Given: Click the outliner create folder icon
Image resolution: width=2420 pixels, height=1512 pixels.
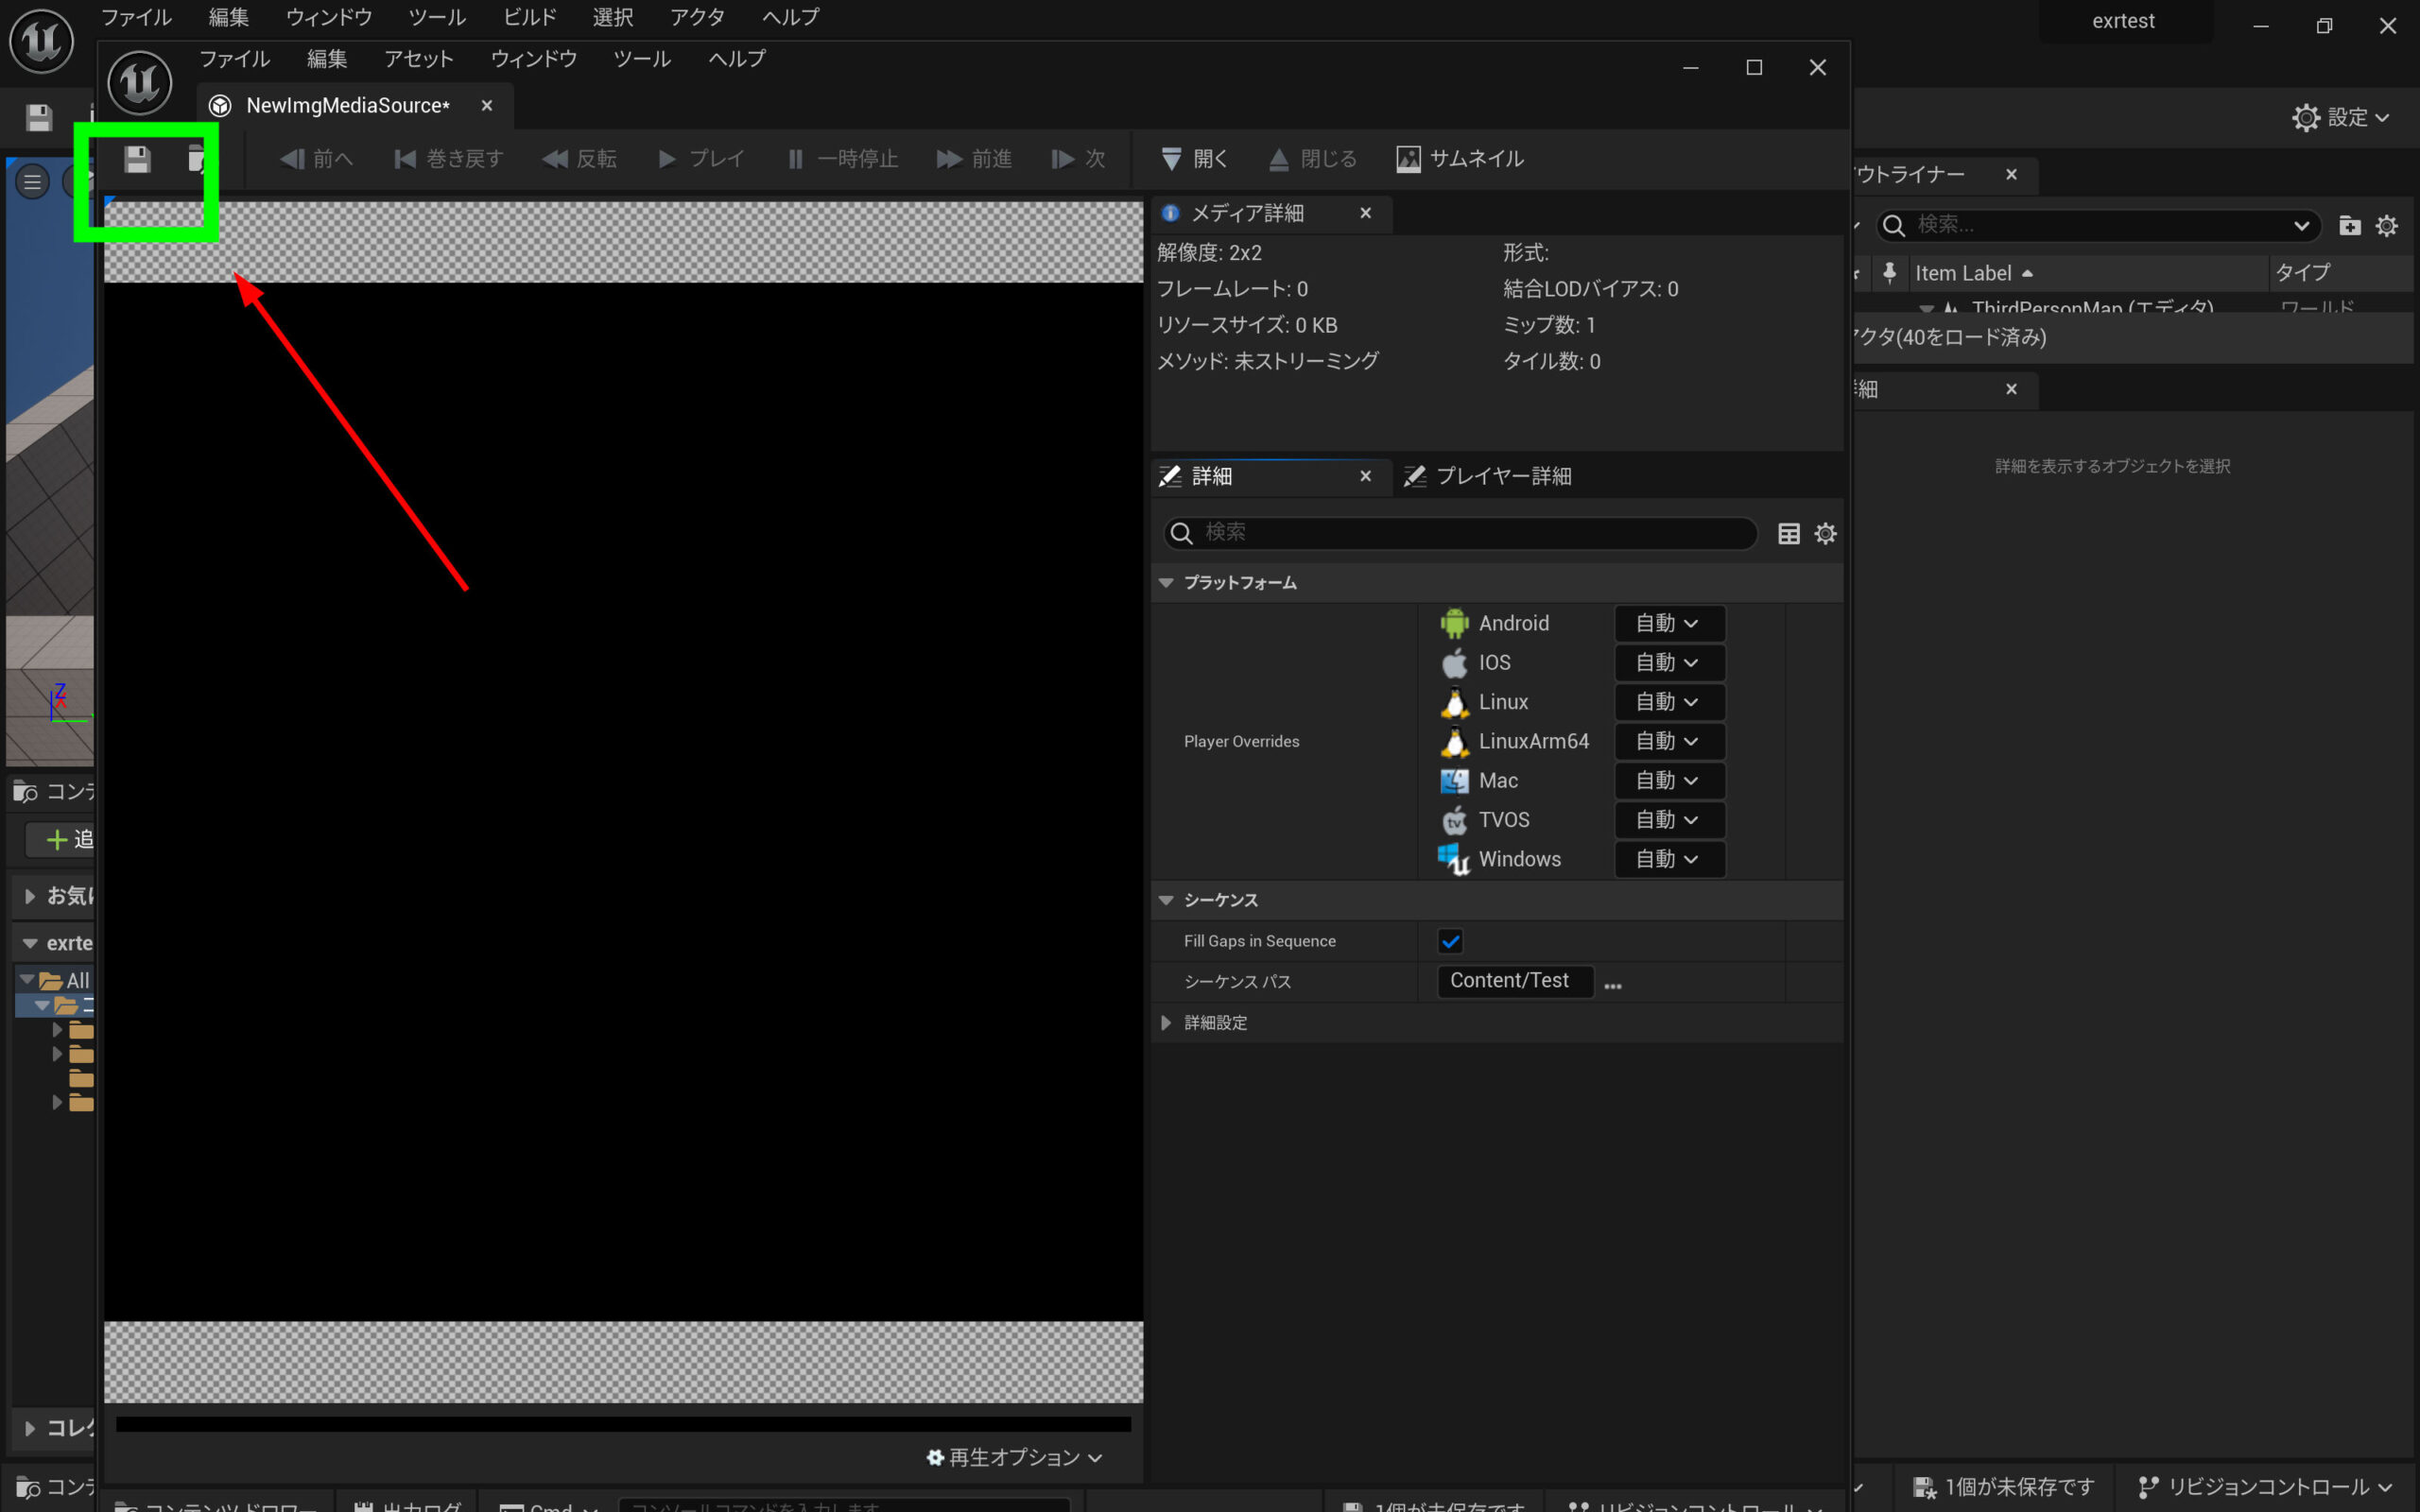Looking at the screenshot, I should 2349,226.
